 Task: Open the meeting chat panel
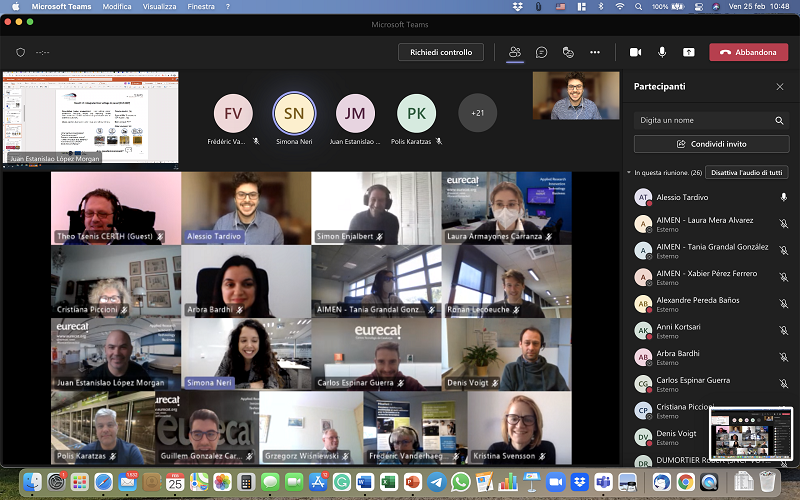[541, 52]
